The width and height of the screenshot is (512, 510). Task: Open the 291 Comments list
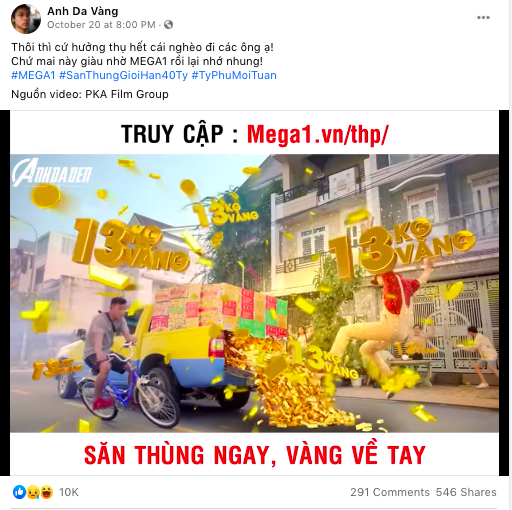pyautogui.click(x=390, y=492)
